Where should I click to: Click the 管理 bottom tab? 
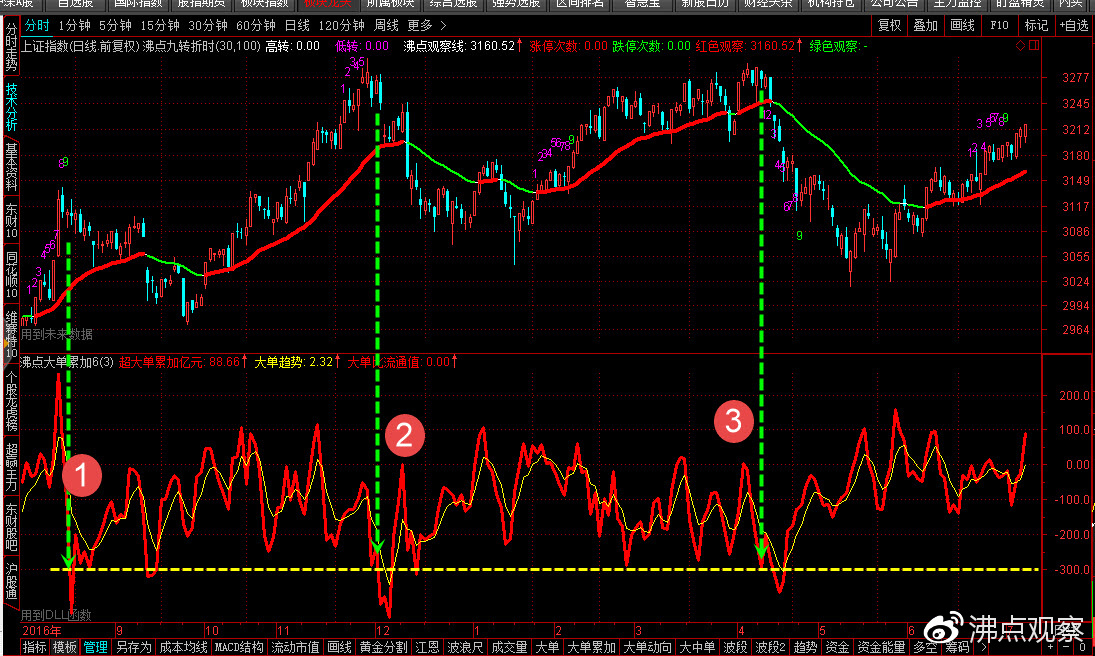tap(95, 648)
